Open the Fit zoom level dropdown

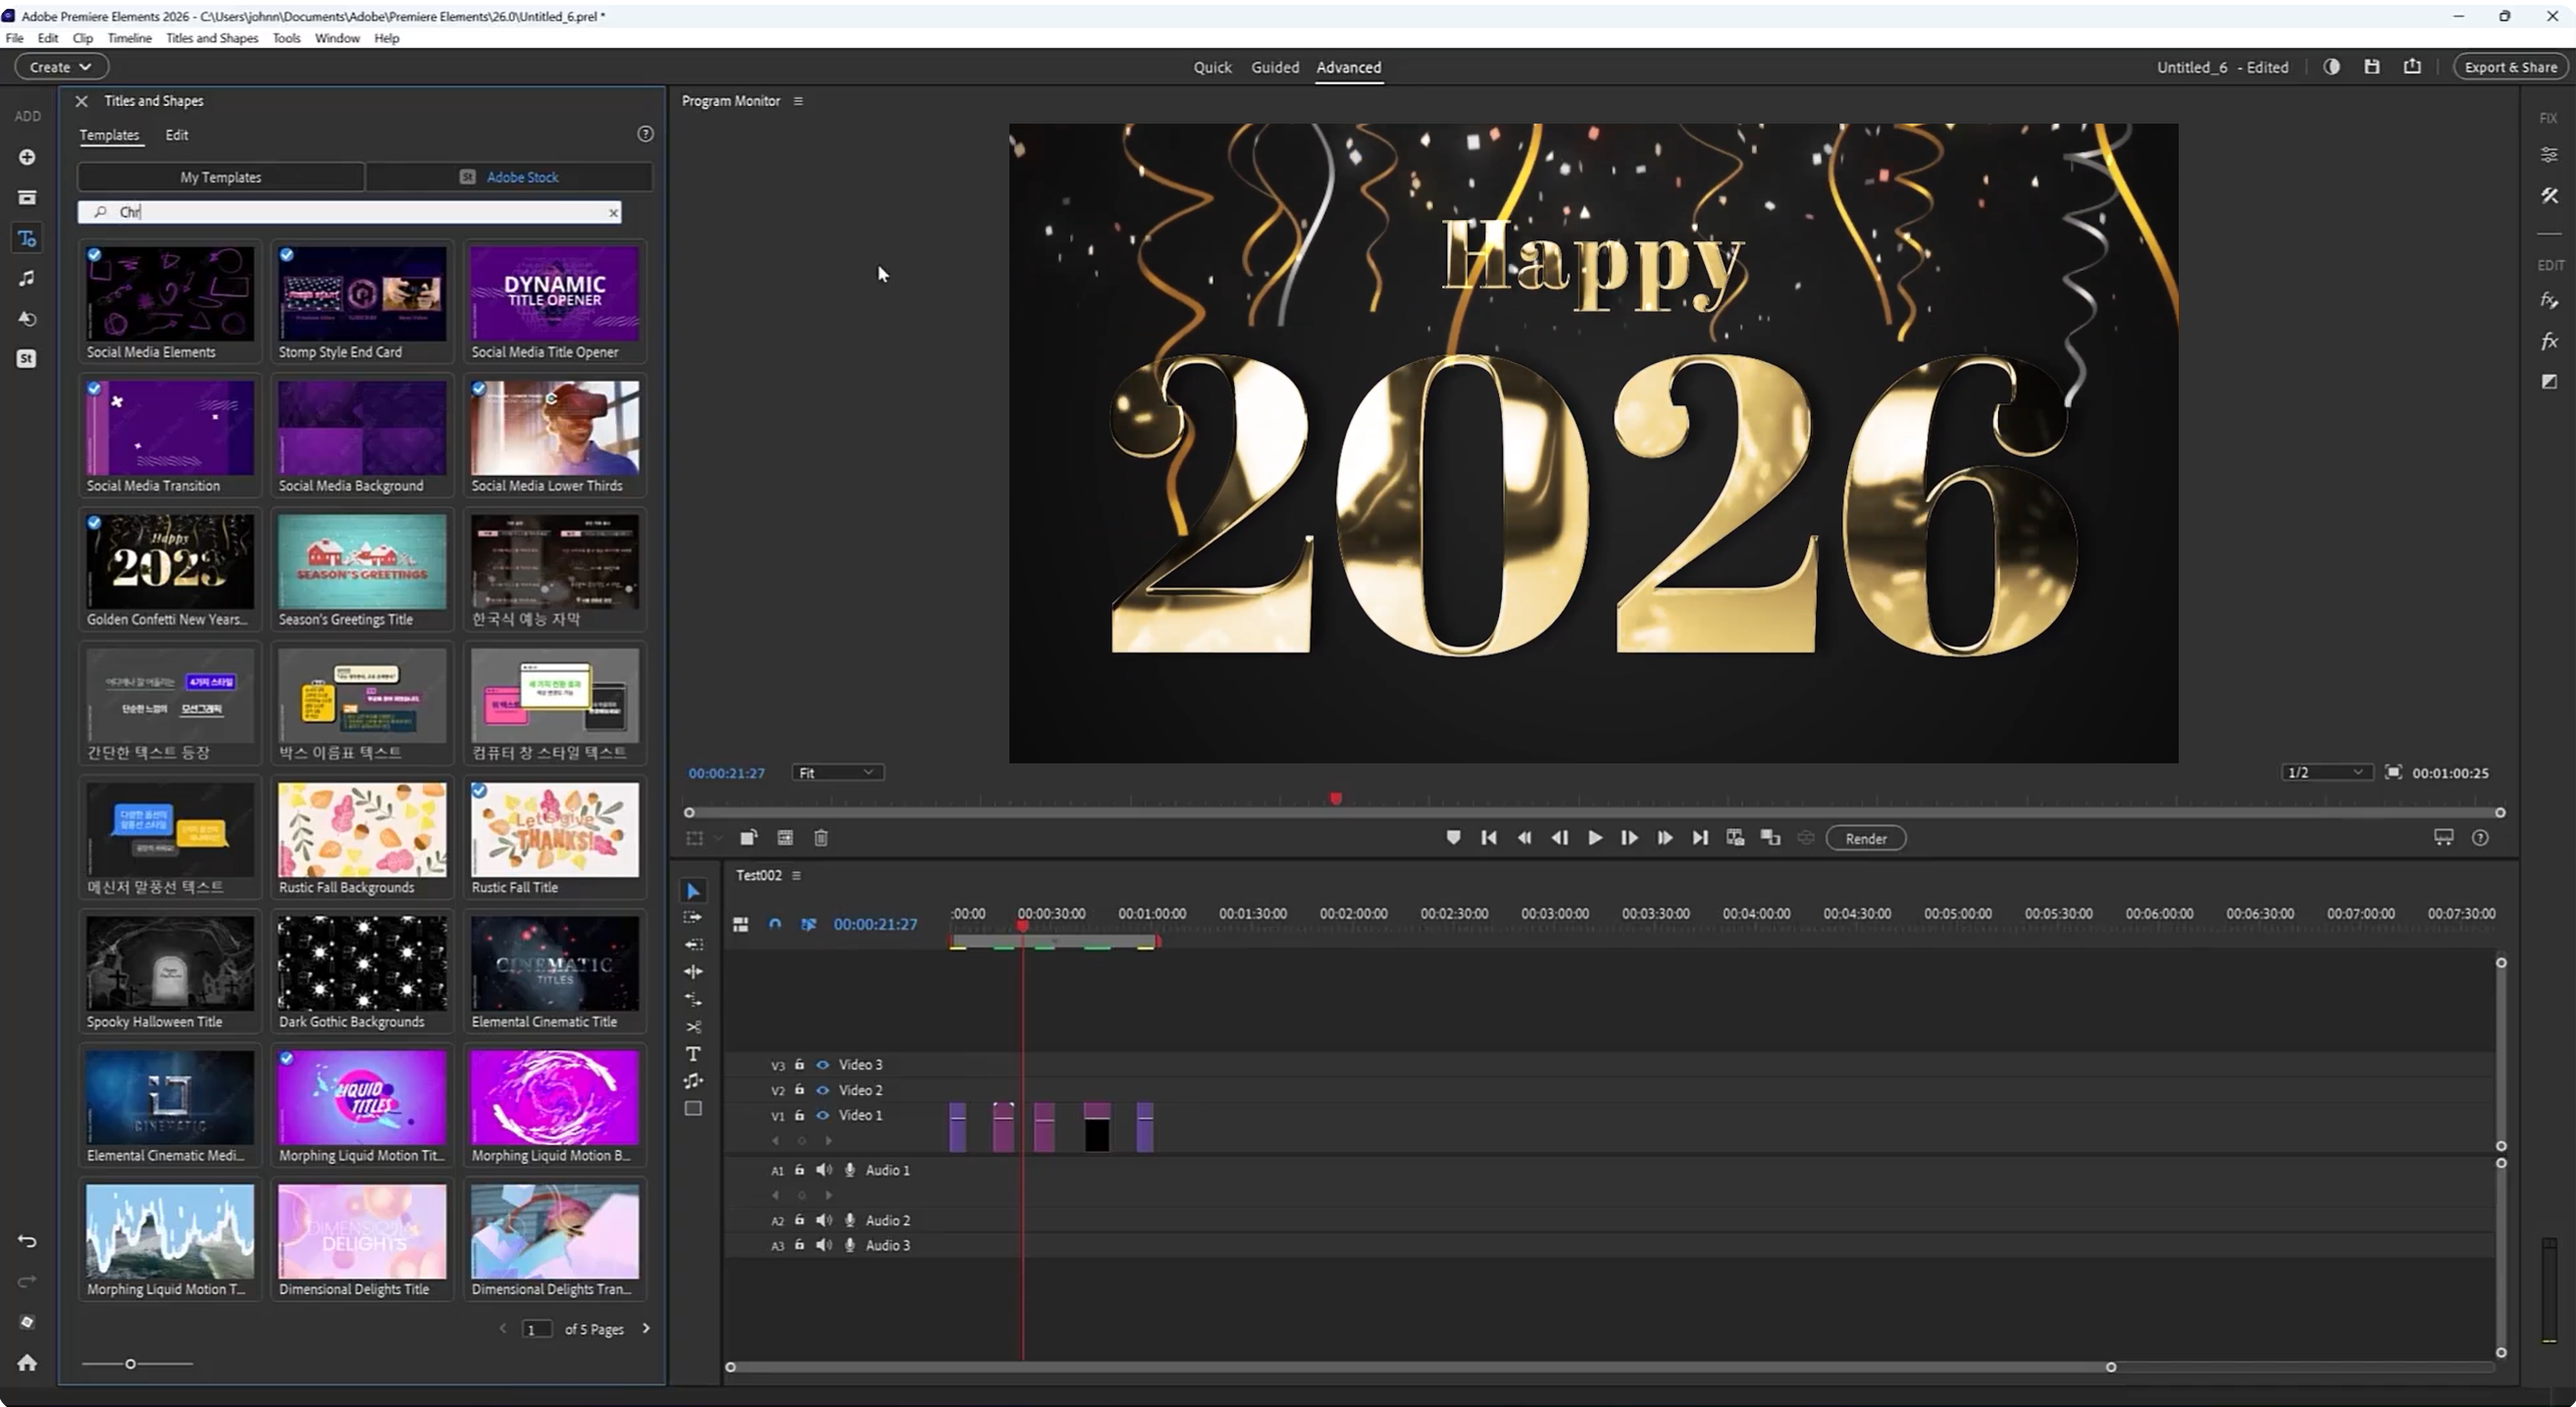tap(837, 773)
